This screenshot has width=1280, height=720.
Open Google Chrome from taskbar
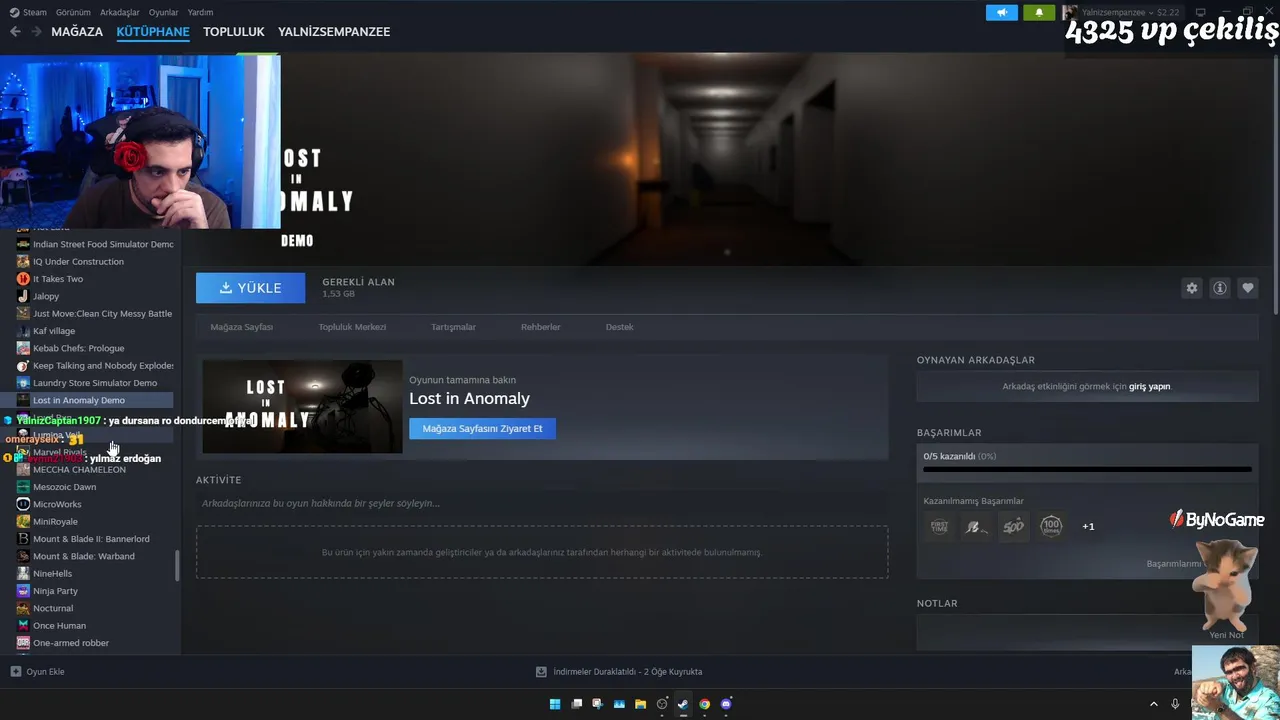704,704
